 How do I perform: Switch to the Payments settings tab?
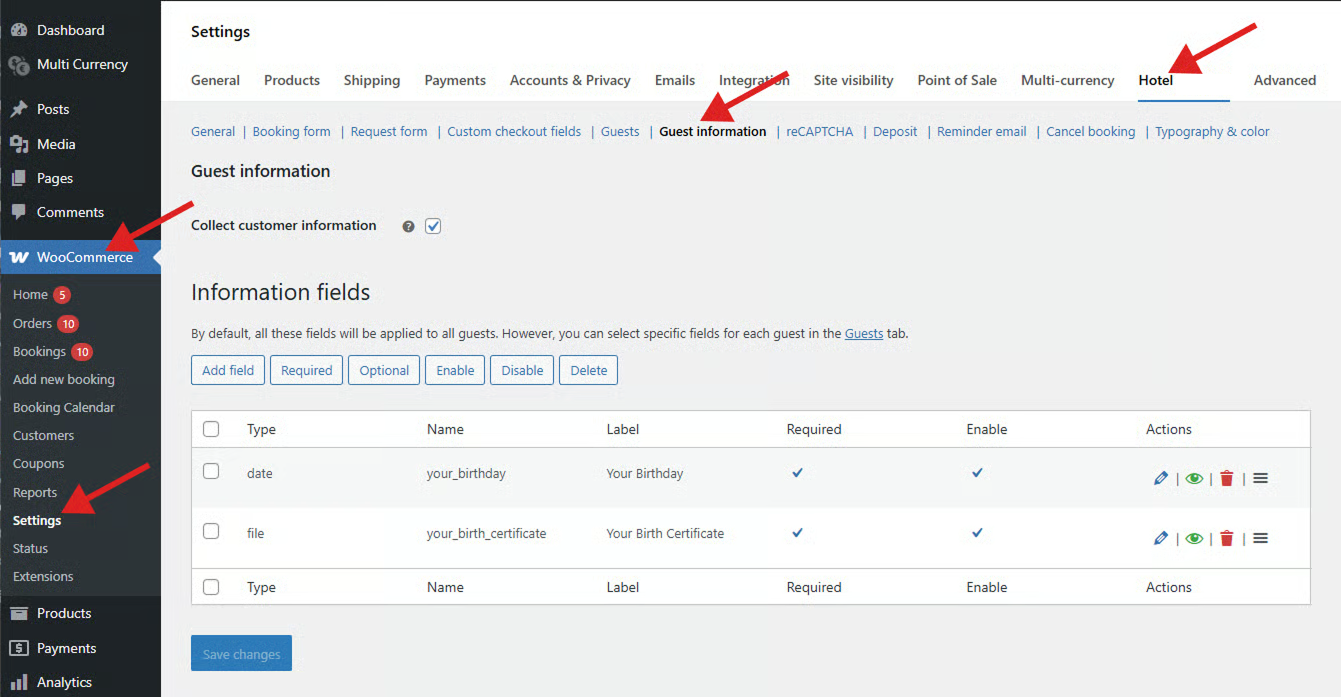tap(455, 80)
